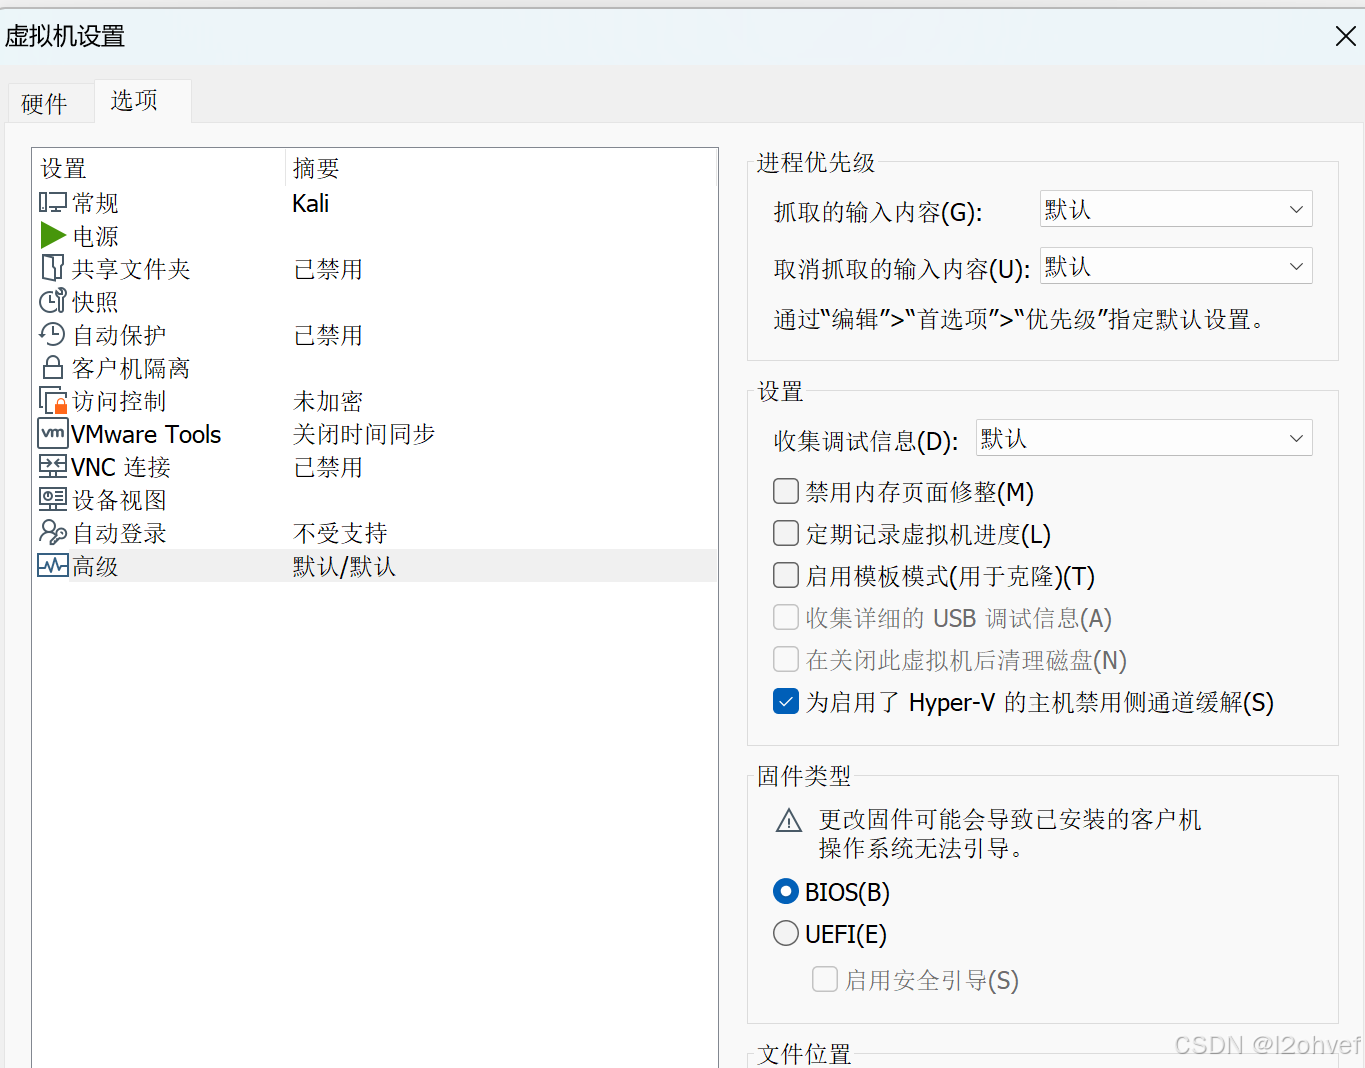1365x1068 pixels.
Task: Click the 在关闭此虚拟机后清理磁盘(N) checkbox
Action: (x=786, y=659)
